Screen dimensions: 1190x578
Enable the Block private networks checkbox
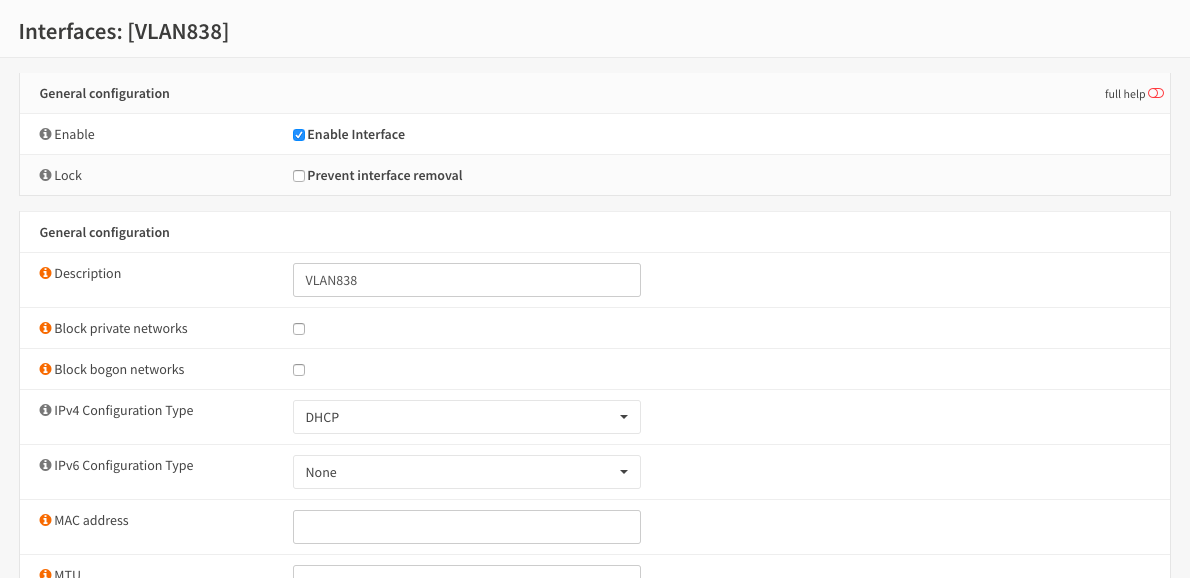pyautogui.click(x=299, y=329)
